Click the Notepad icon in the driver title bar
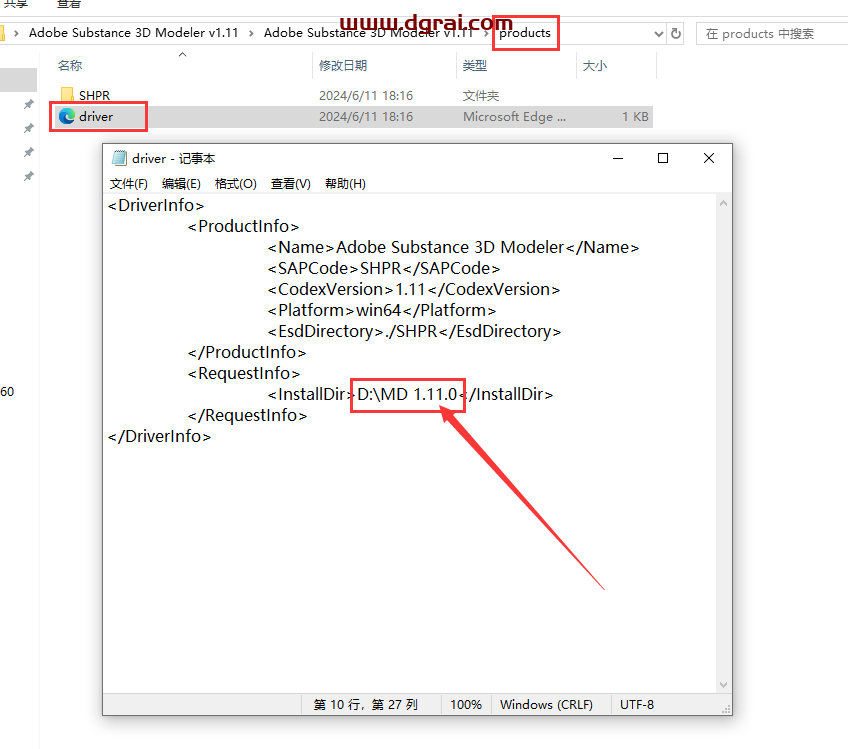The image size is (848, 749). [119, 158]
